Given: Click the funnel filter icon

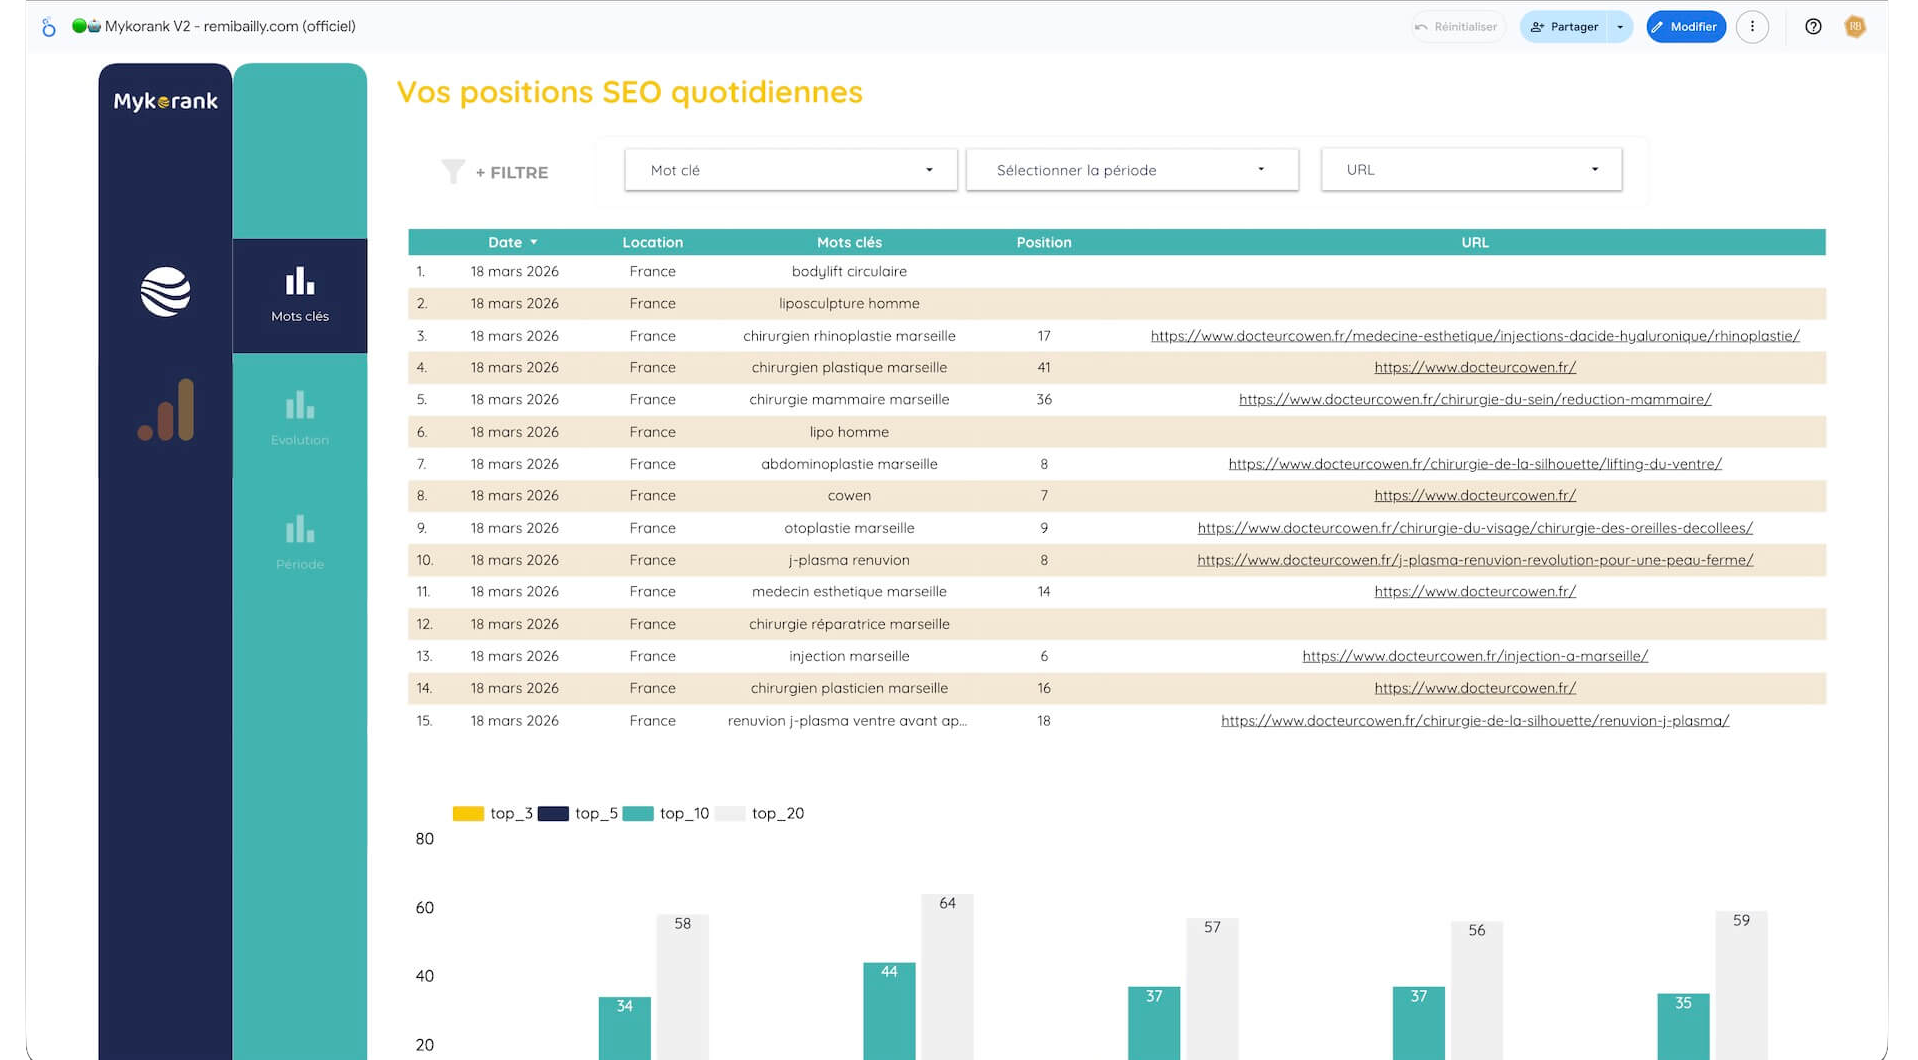Looking at the screenshot, I should click(453, 172).
